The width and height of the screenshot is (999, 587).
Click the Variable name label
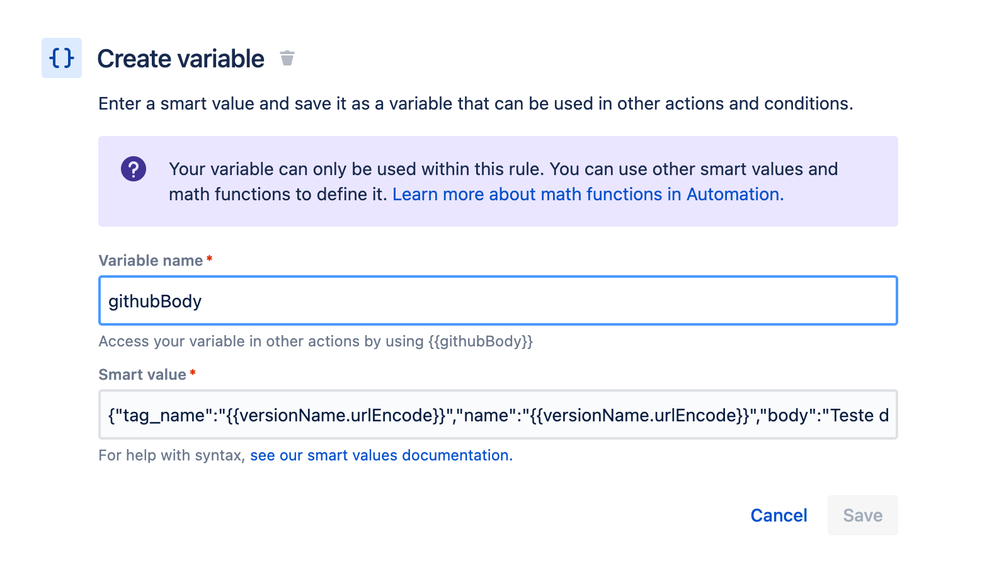coord(150,261)
